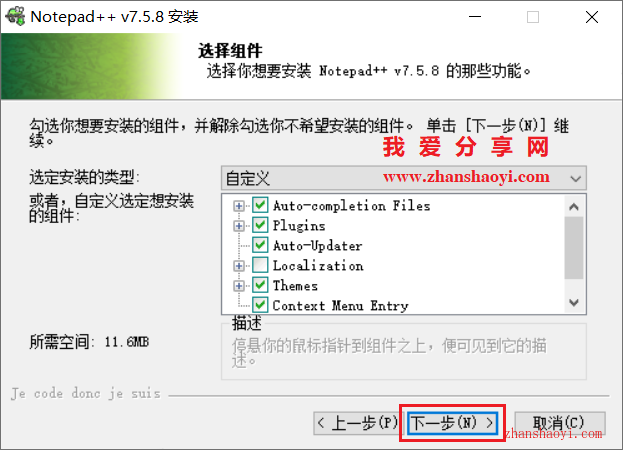Image resolution: width=623 pixels, height=450 pixels.
Task: Select the Auto-Updater item label
Action: 317,246
